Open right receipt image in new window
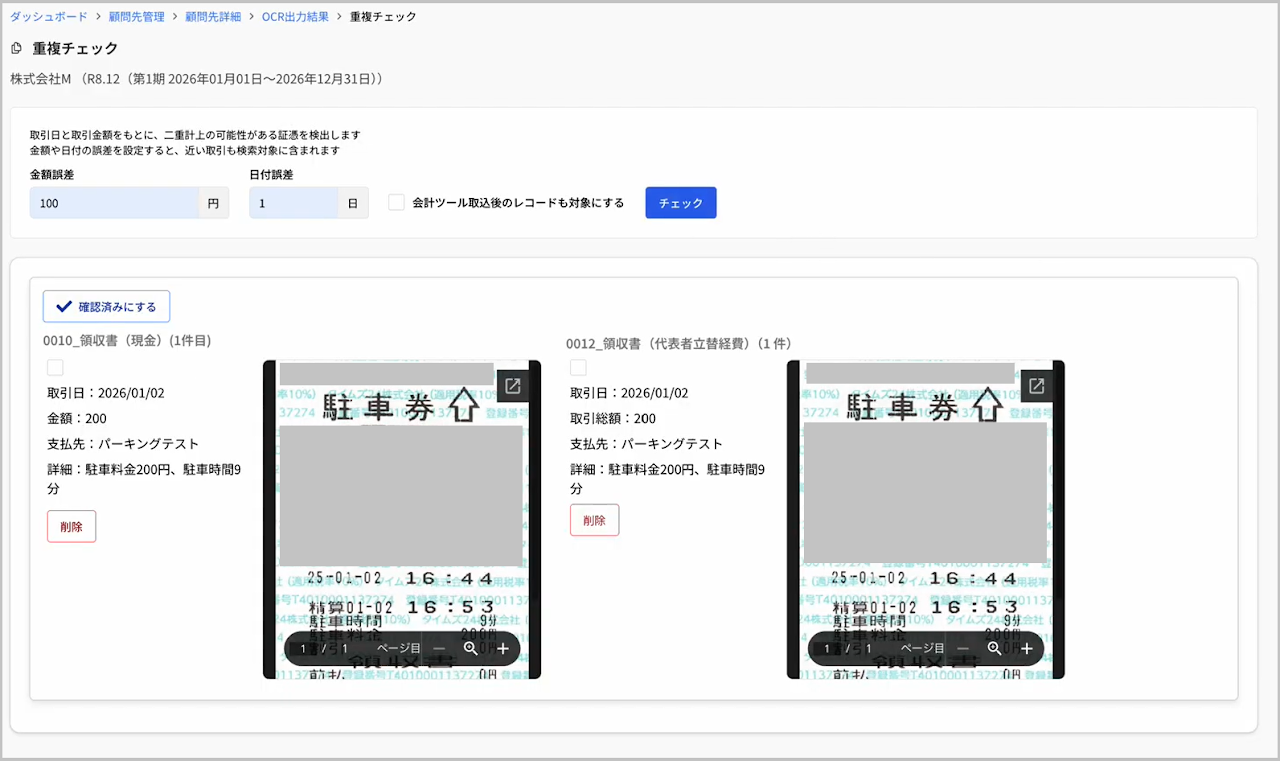The height and width of the screenshot is (761, 1280). (x=1036, y=386)
